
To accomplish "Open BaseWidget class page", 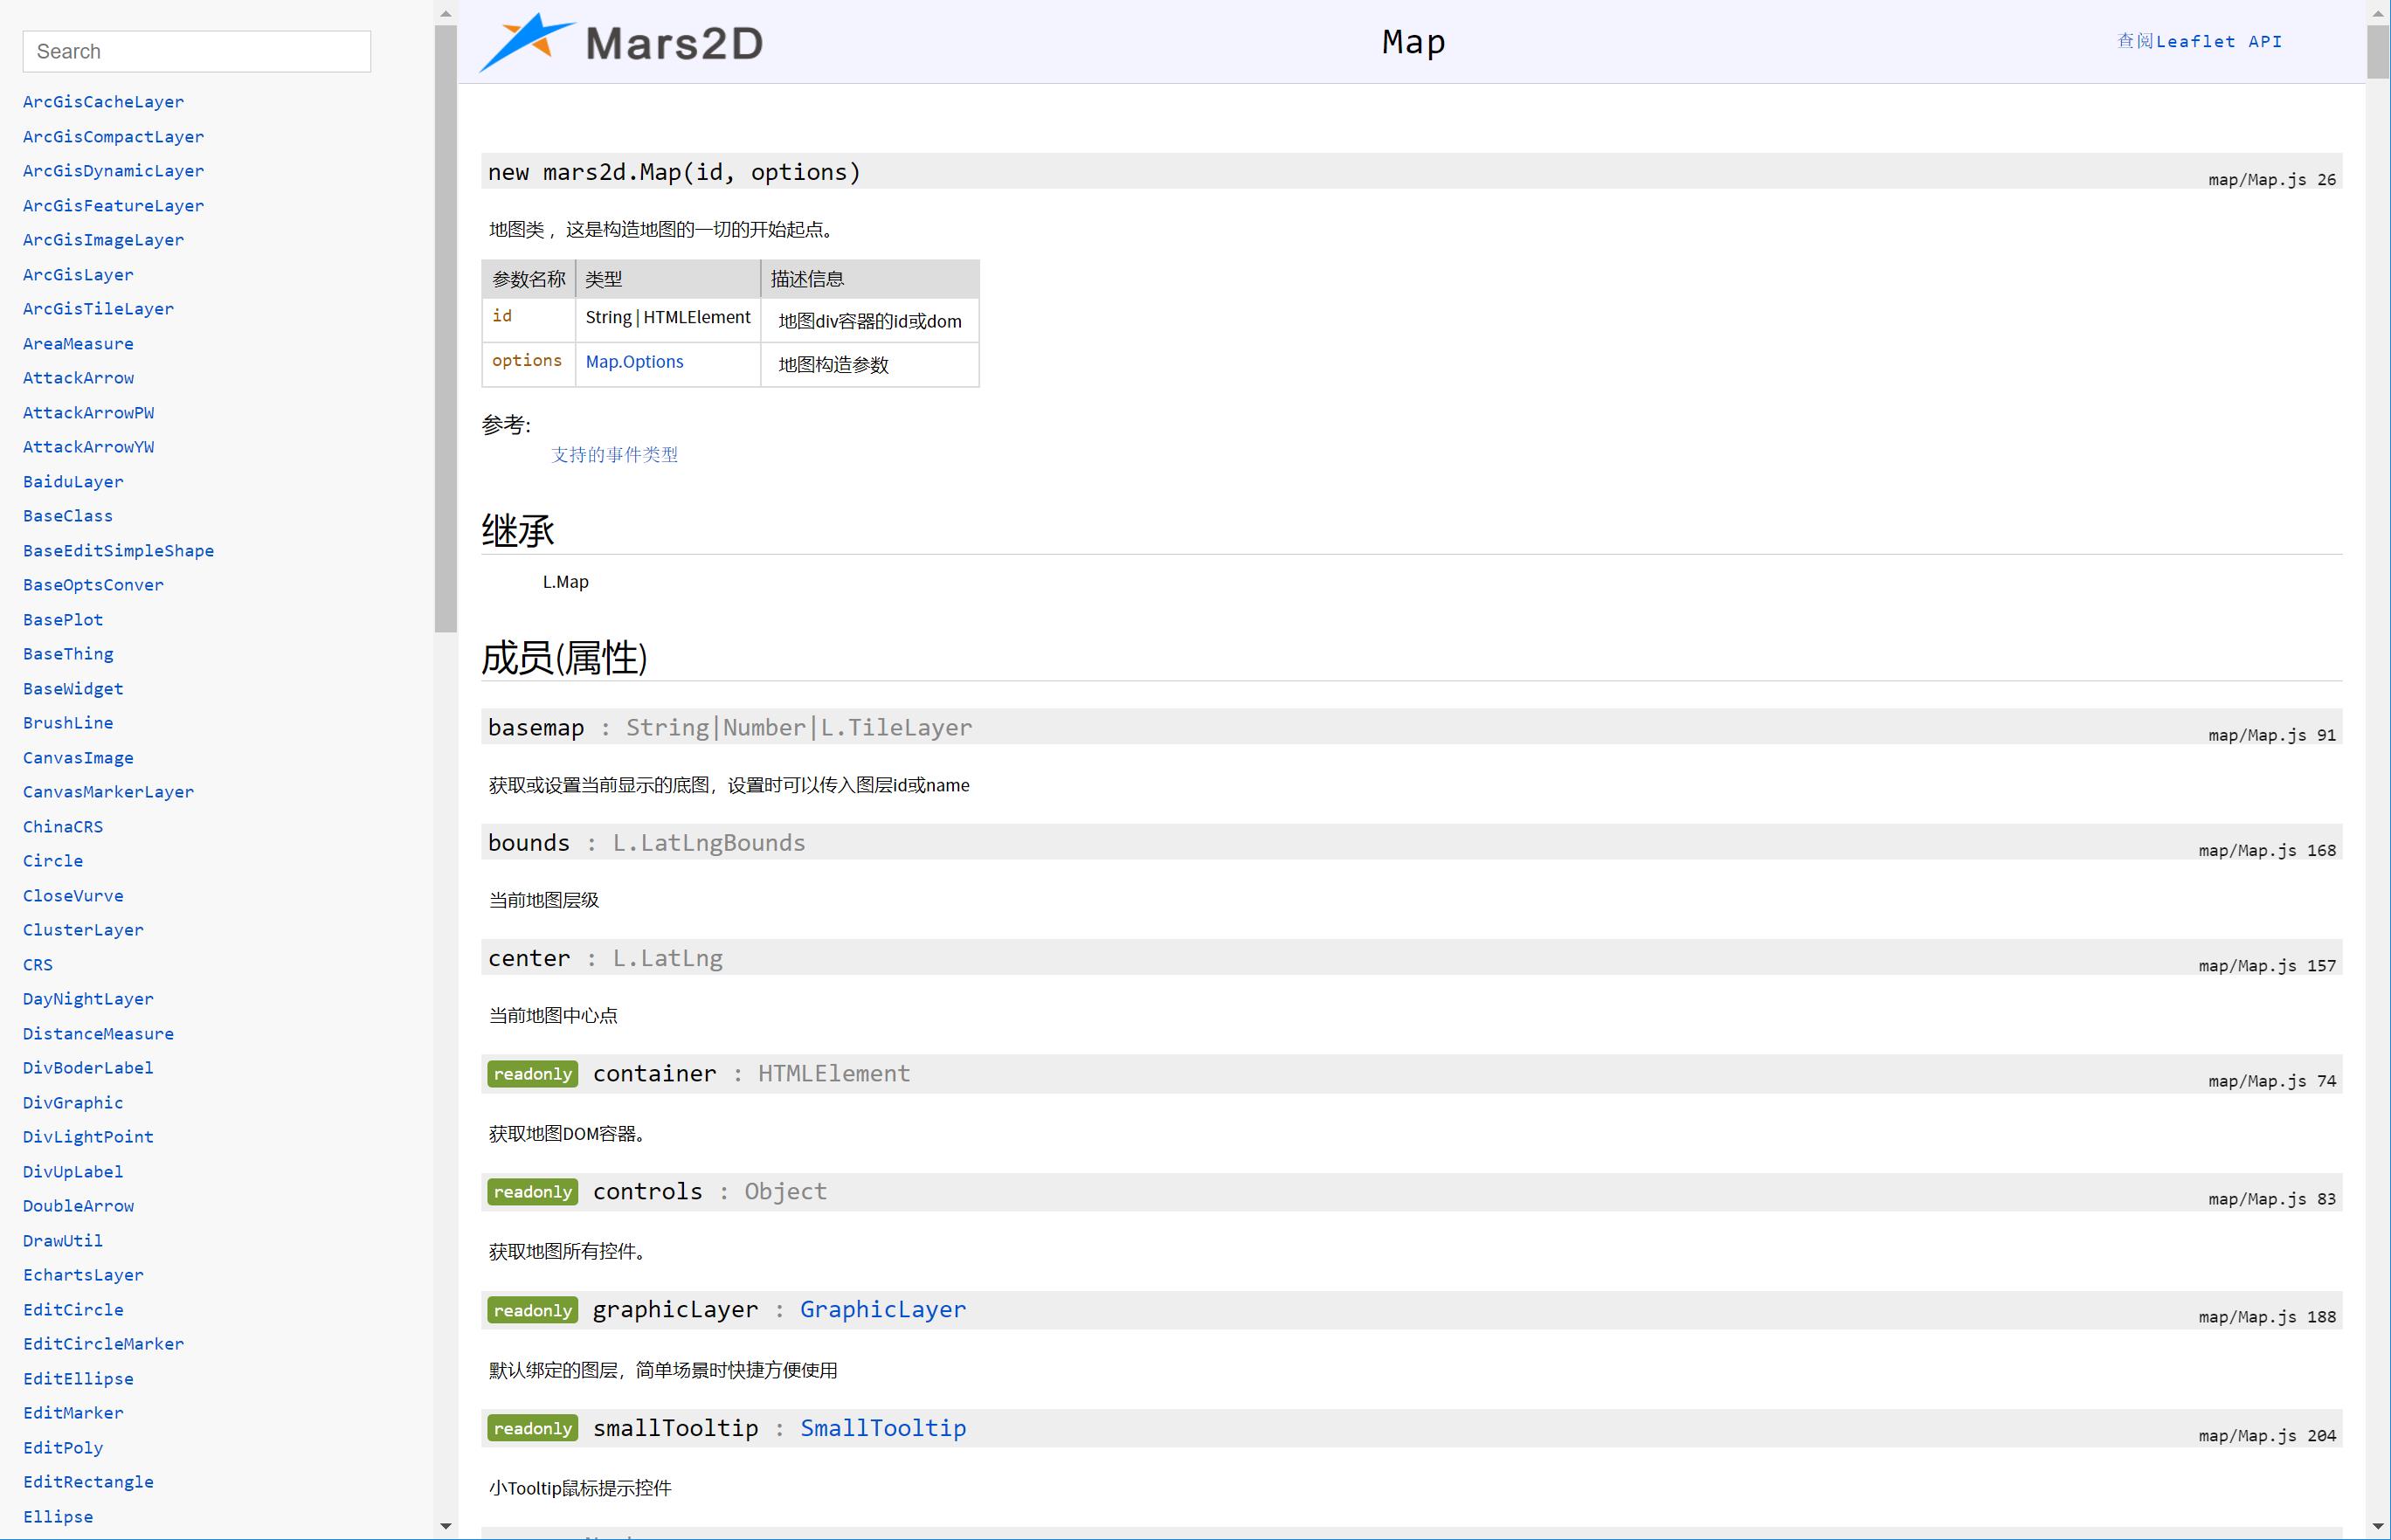I will coord(73,688).
